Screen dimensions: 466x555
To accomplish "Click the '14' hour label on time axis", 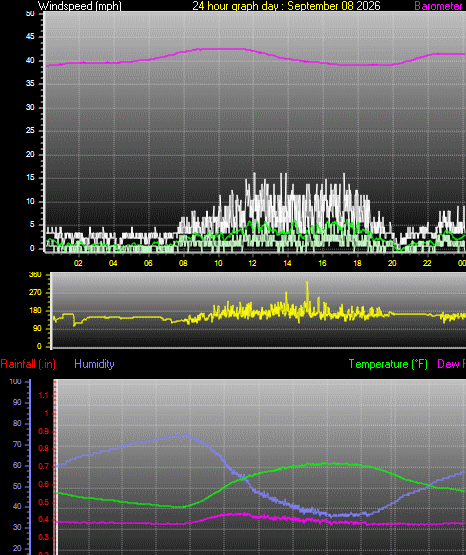I will 287,263.
